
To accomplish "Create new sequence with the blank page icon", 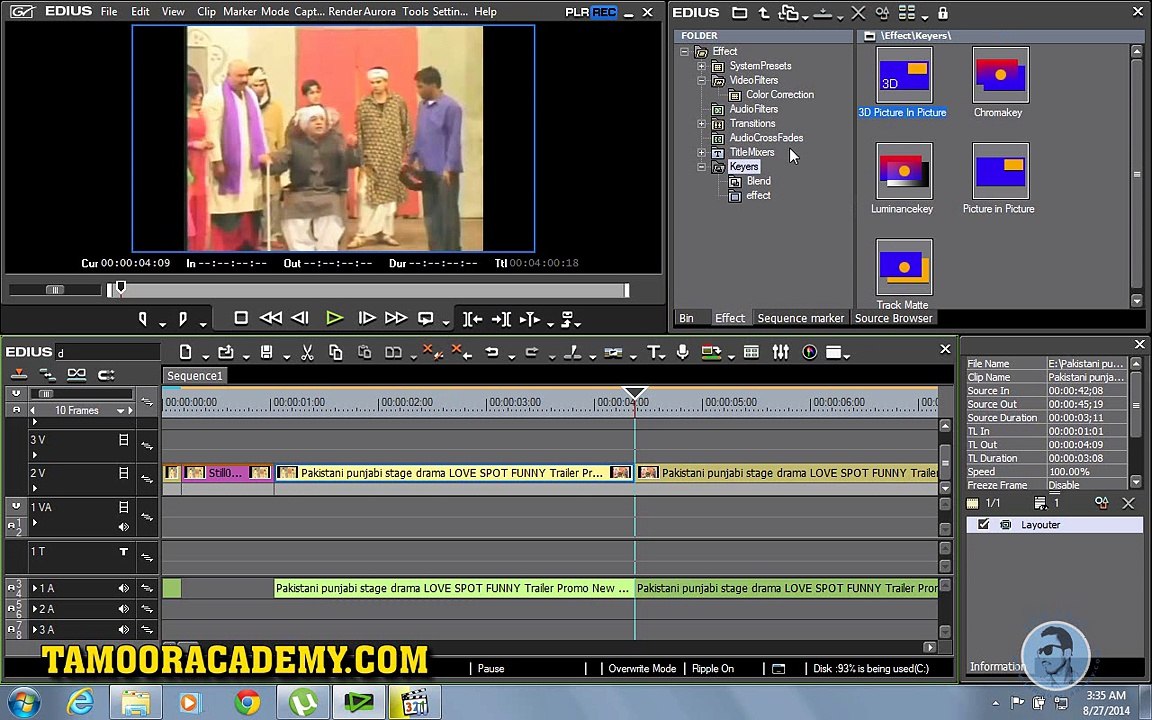I will tap(186, 353).
